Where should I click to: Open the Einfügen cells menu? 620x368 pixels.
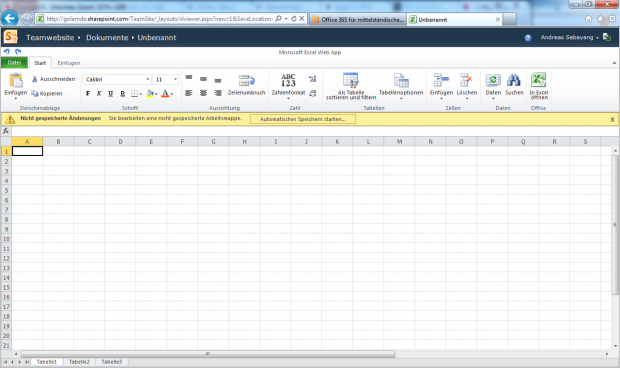(x=441, y=86)
